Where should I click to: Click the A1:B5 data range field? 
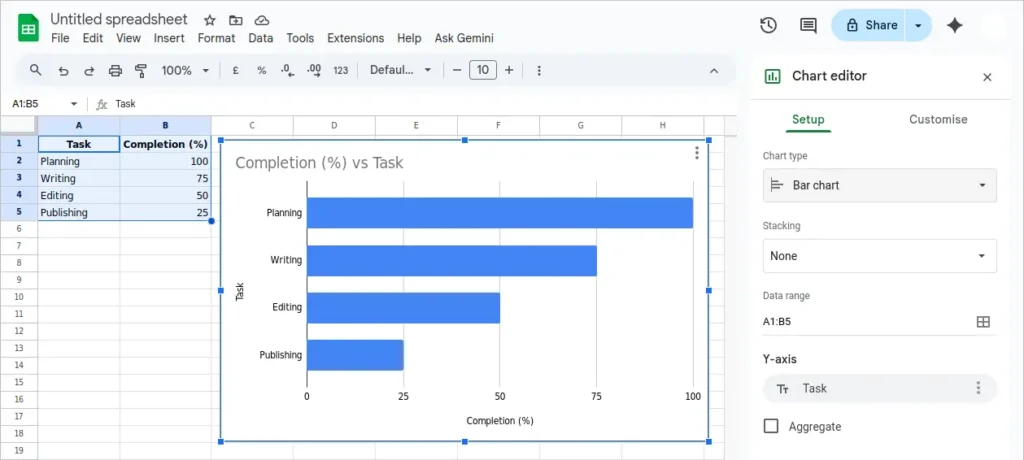[867, 321]
